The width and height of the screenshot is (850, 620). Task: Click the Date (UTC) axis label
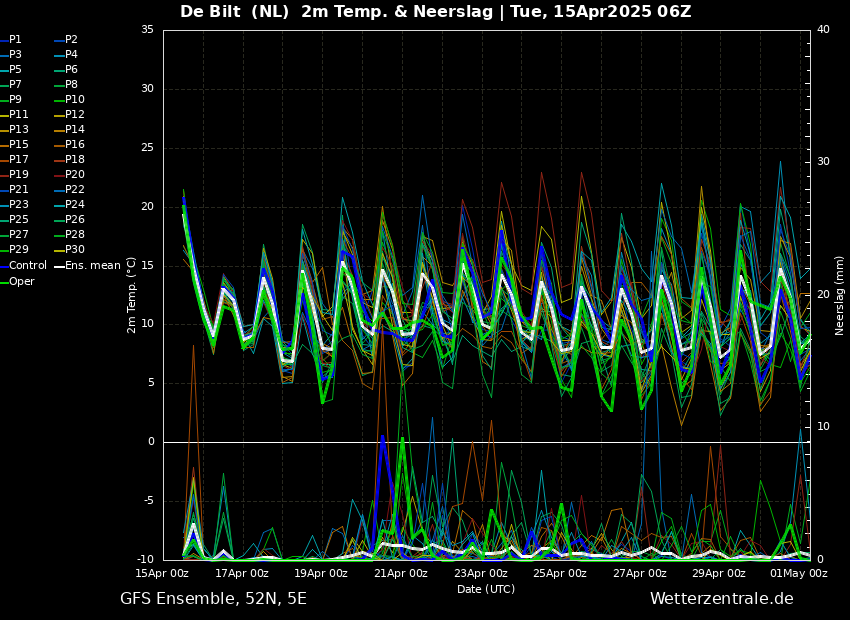pos(486,589)
